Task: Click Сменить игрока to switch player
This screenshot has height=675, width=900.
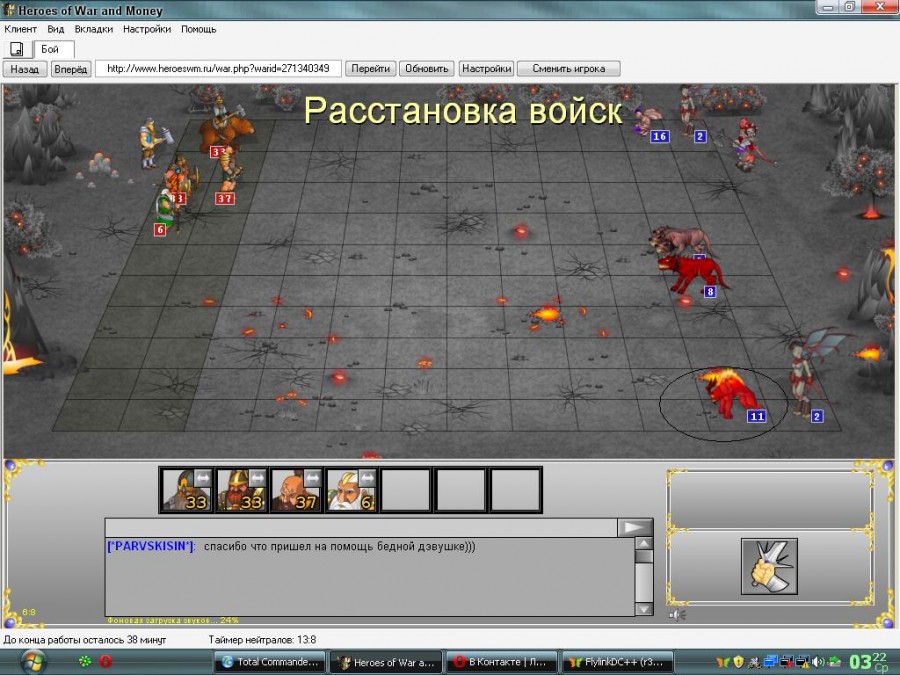Action: [x=569, y=69]
